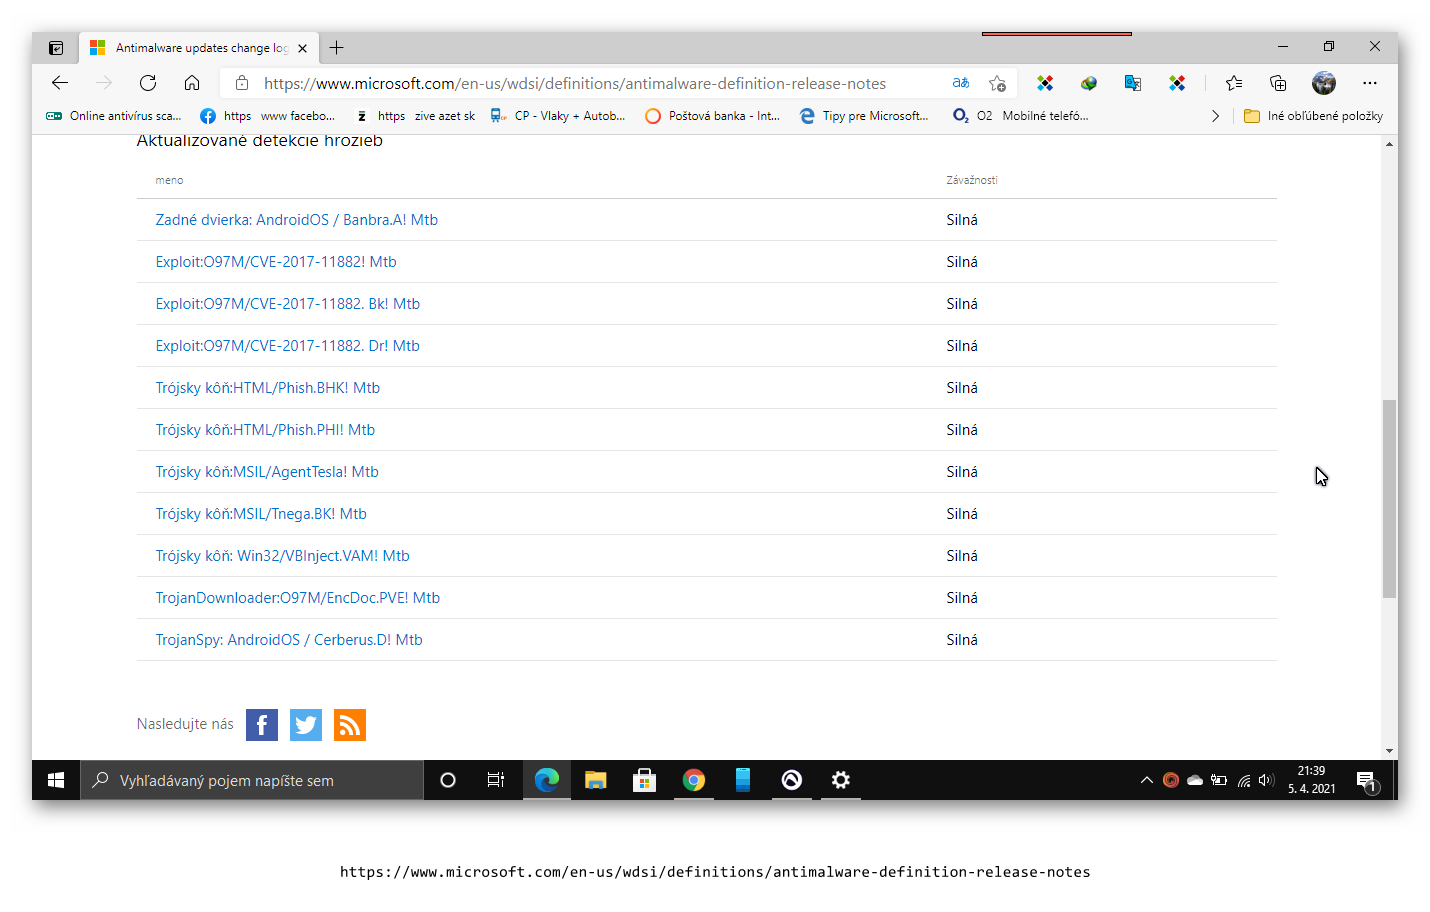Open the CP - Vlaky + Autob... bookmark
The width and height of the screenshot is (1430, 912).
coord(557,116)
